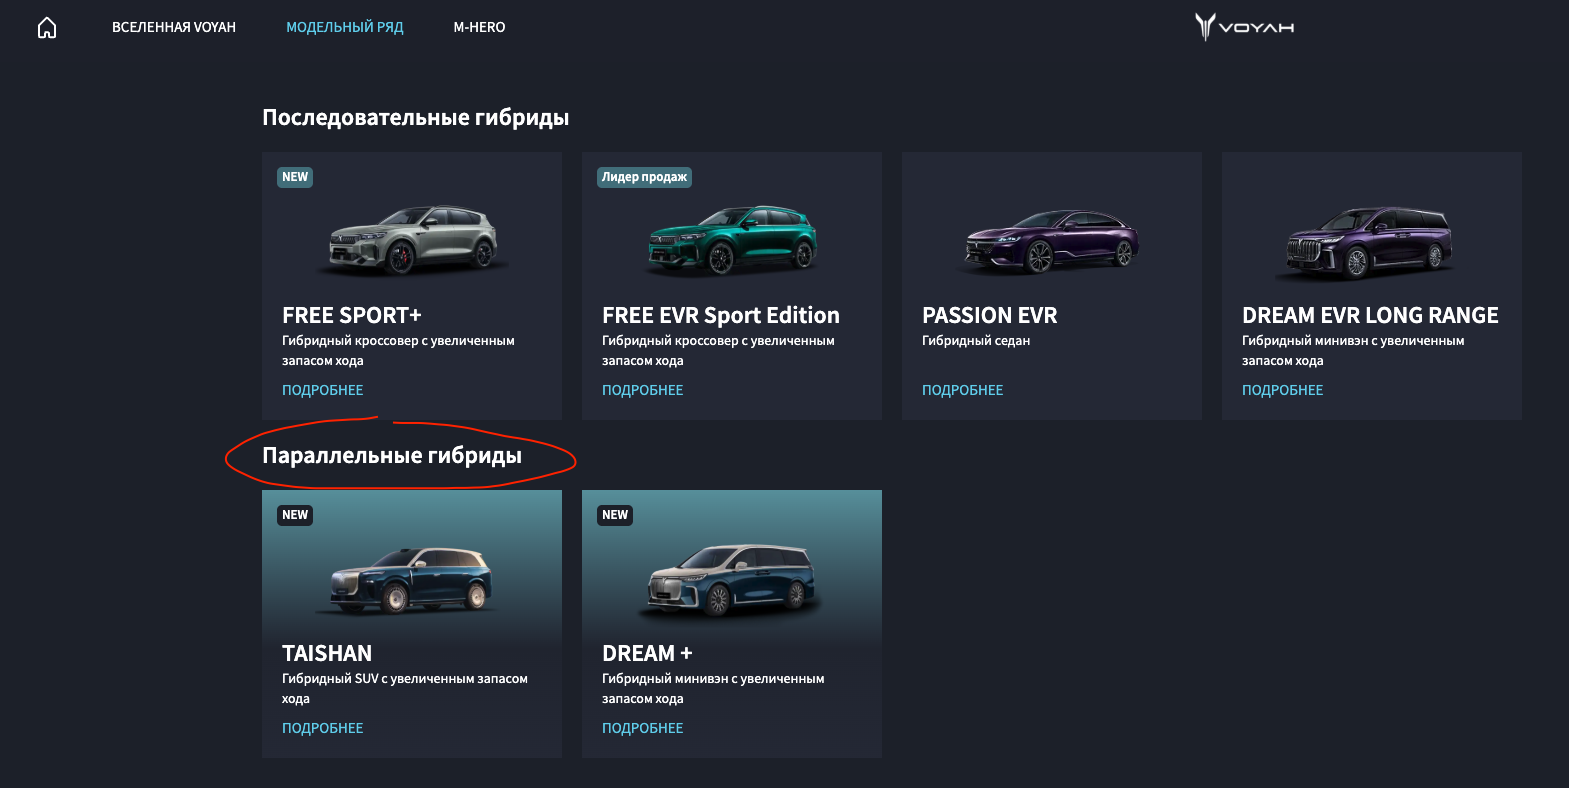Screen dimensions: 1569x788
Task: Click the PASSION EVR model title
Action: [x=990, y=315]
